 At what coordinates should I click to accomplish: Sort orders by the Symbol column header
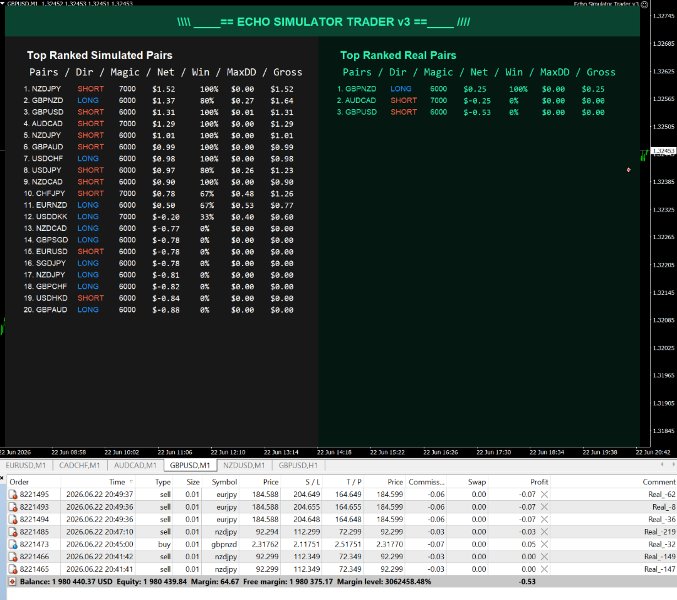pos(225,482)
